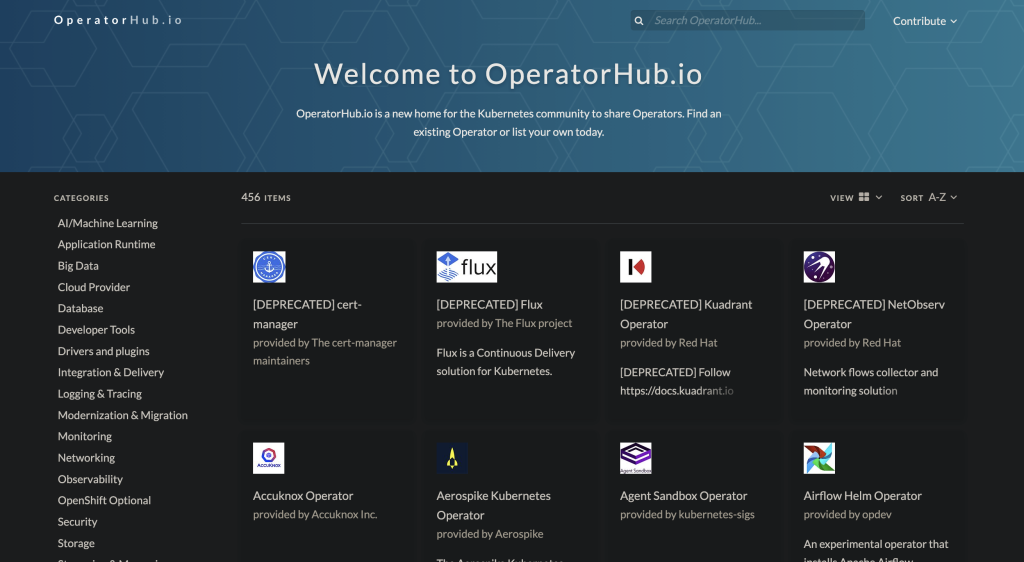The width and height of the screenshot is (1024, 562).
Task: Select the AI/Machine Learning category
Action: (x=108, y=223)
